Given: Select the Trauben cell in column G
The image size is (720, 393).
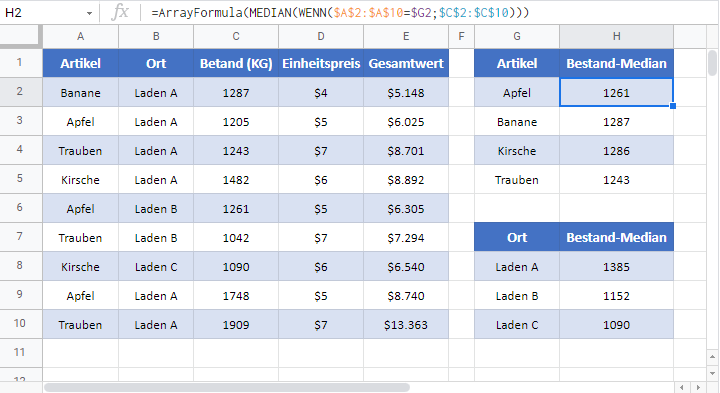Looking at the screenshot, I should point(517,180).
